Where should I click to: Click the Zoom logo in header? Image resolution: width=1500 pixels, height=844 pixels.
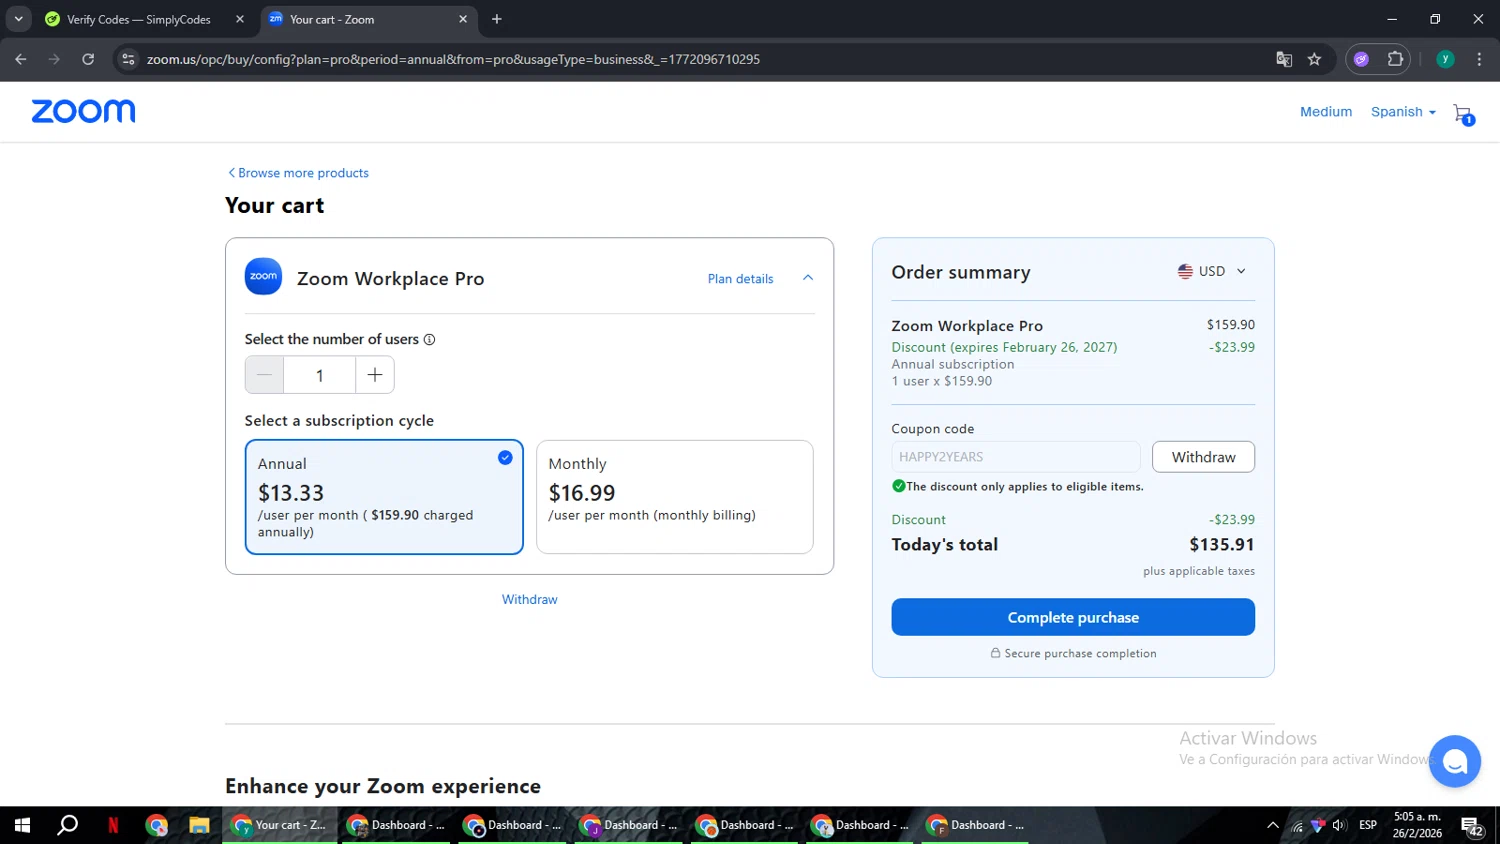click(x=83, y=111)
